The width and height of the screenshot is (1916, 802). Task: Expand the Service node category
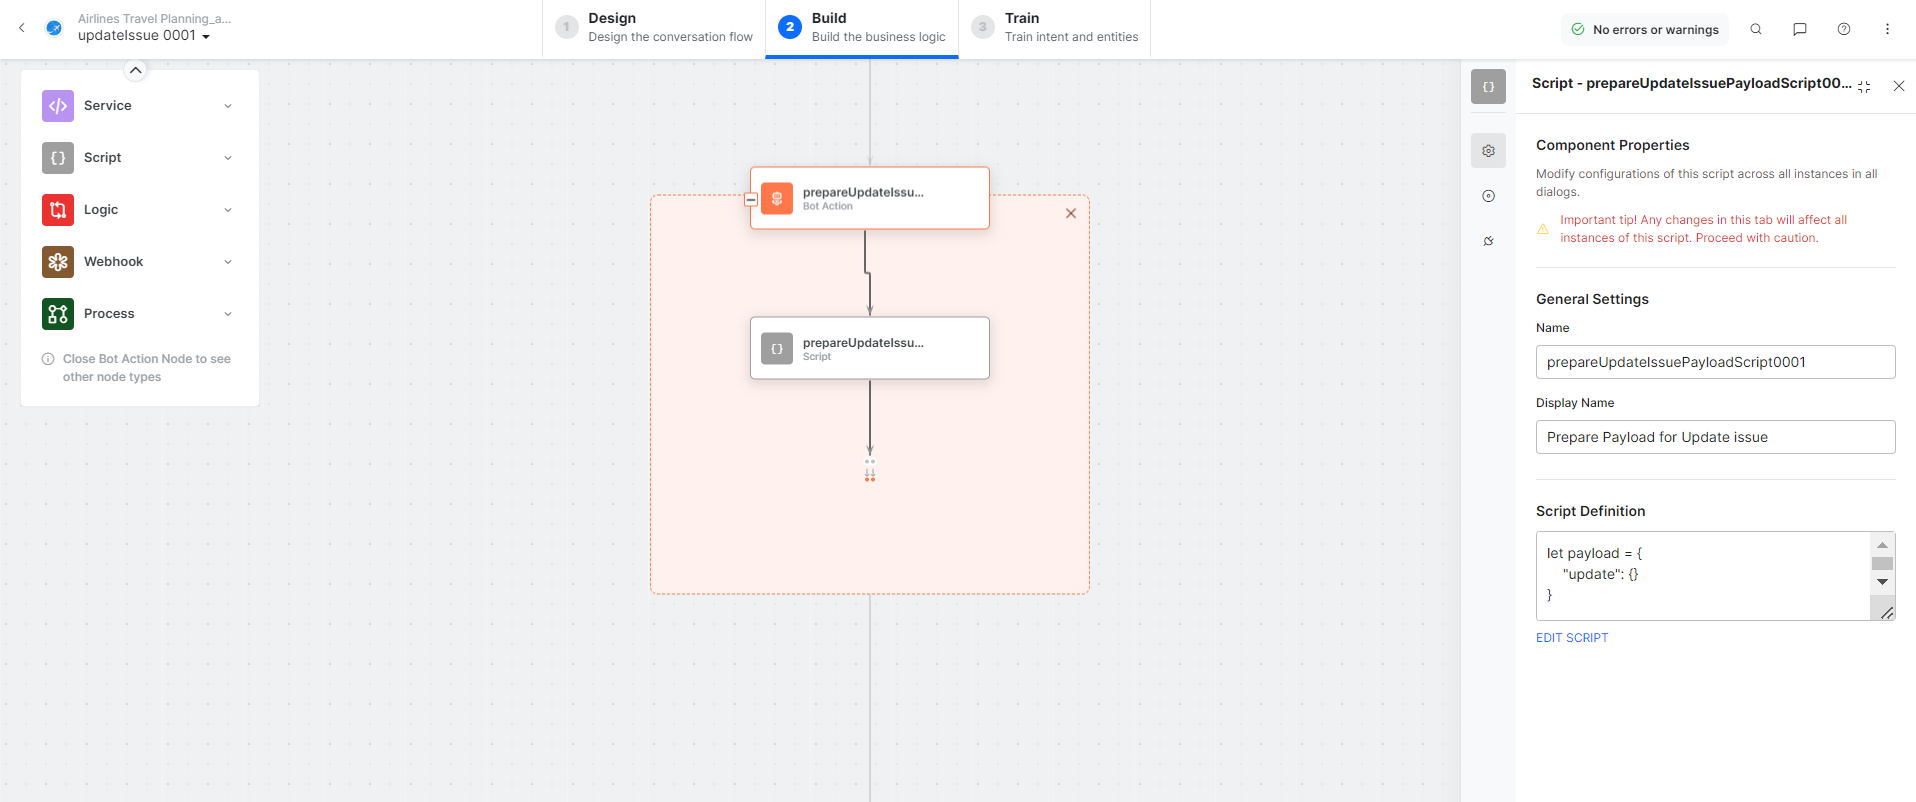[x=228, y=106]
